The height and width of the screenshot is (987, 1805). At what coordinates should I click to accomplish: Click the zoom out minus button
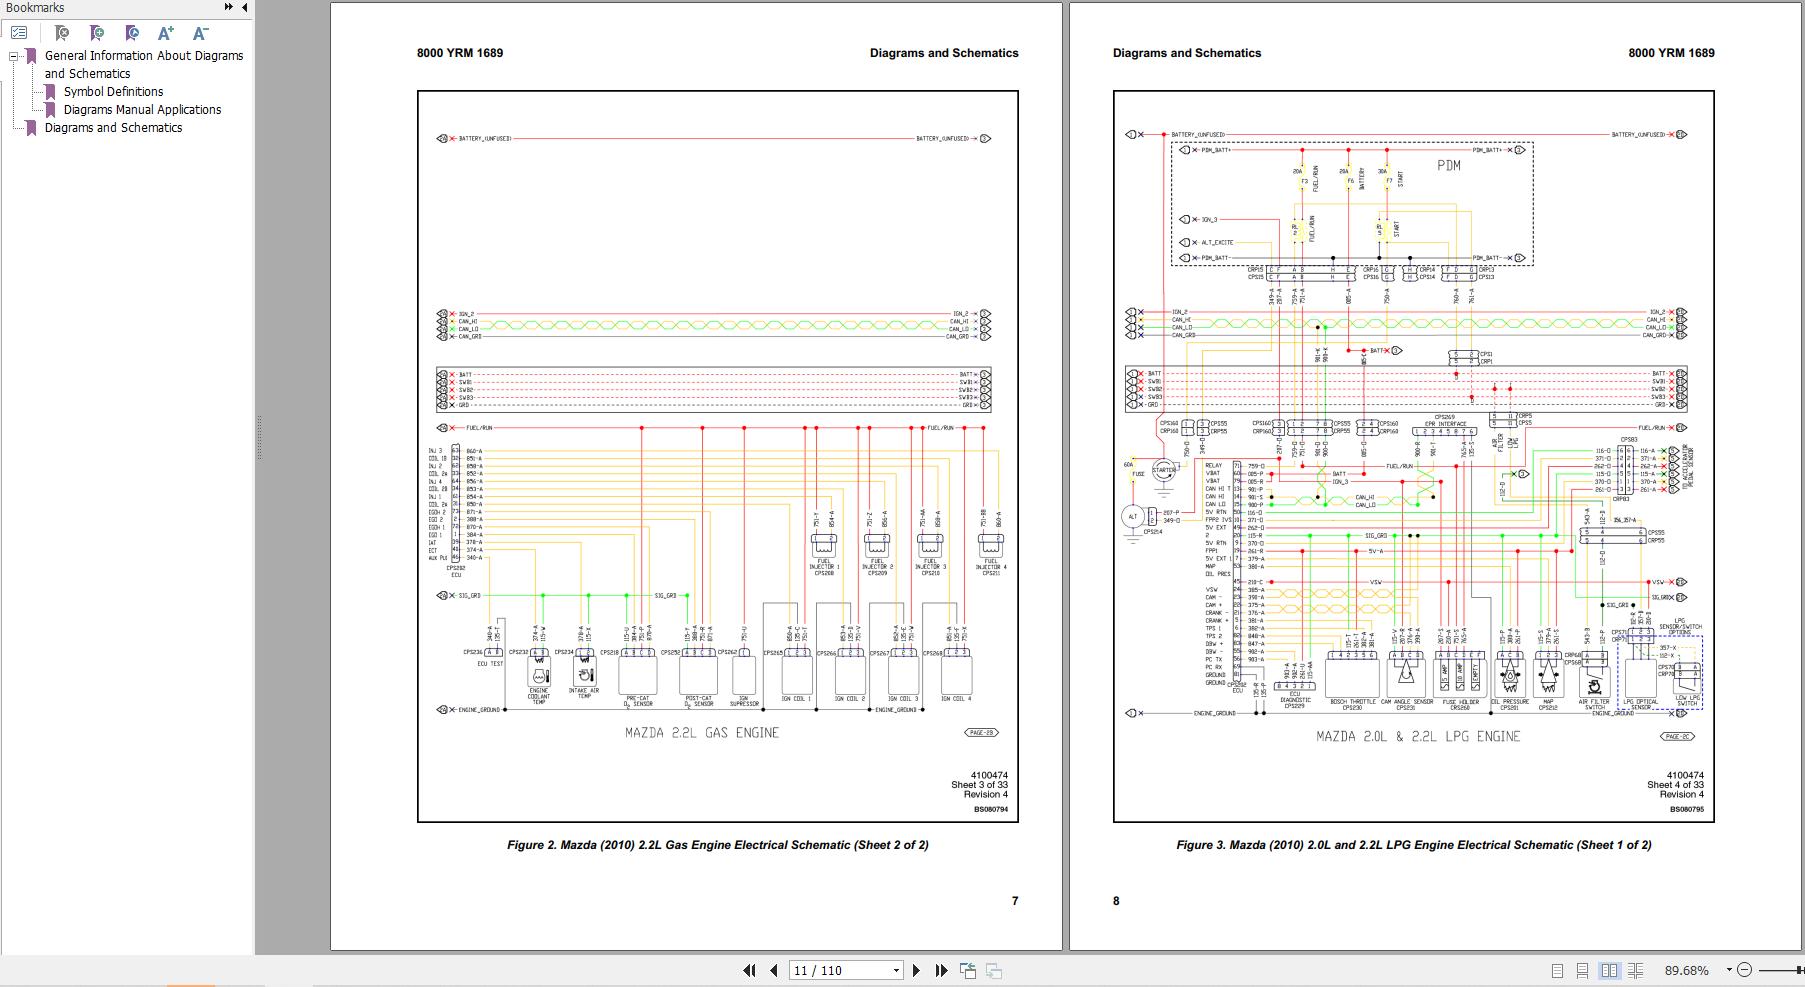[x=1745, y=970]
